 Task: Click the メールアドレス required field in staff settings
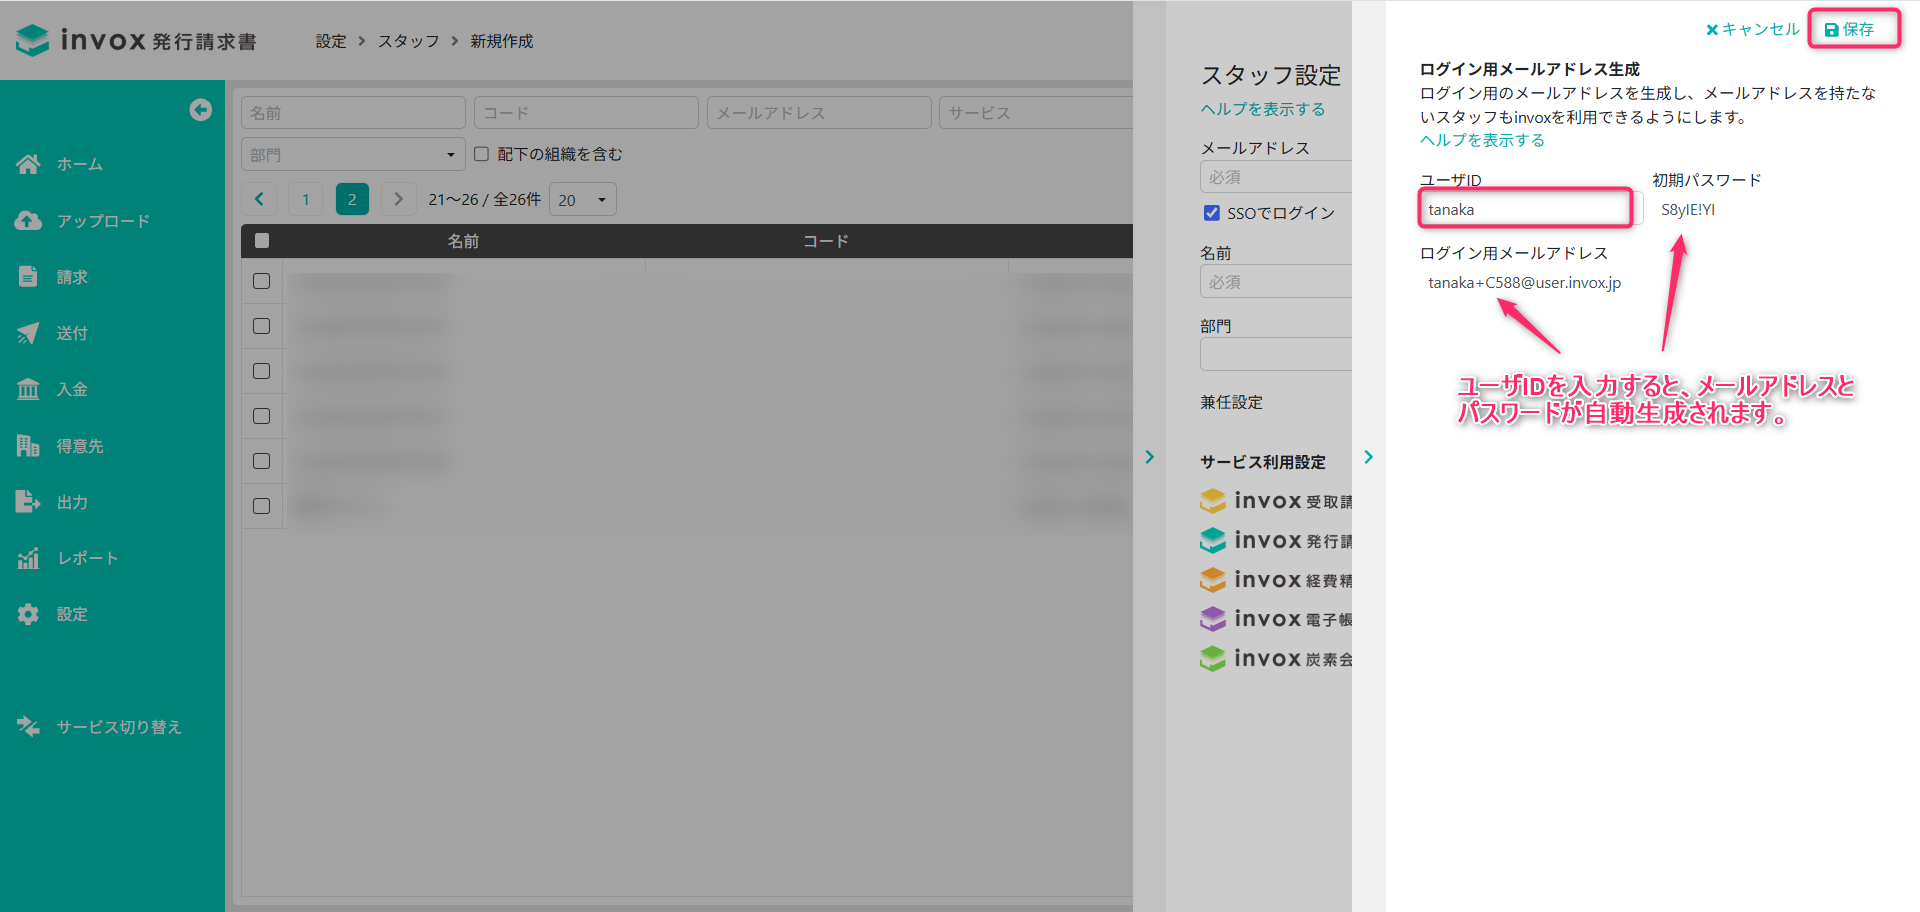[1276, 177]
